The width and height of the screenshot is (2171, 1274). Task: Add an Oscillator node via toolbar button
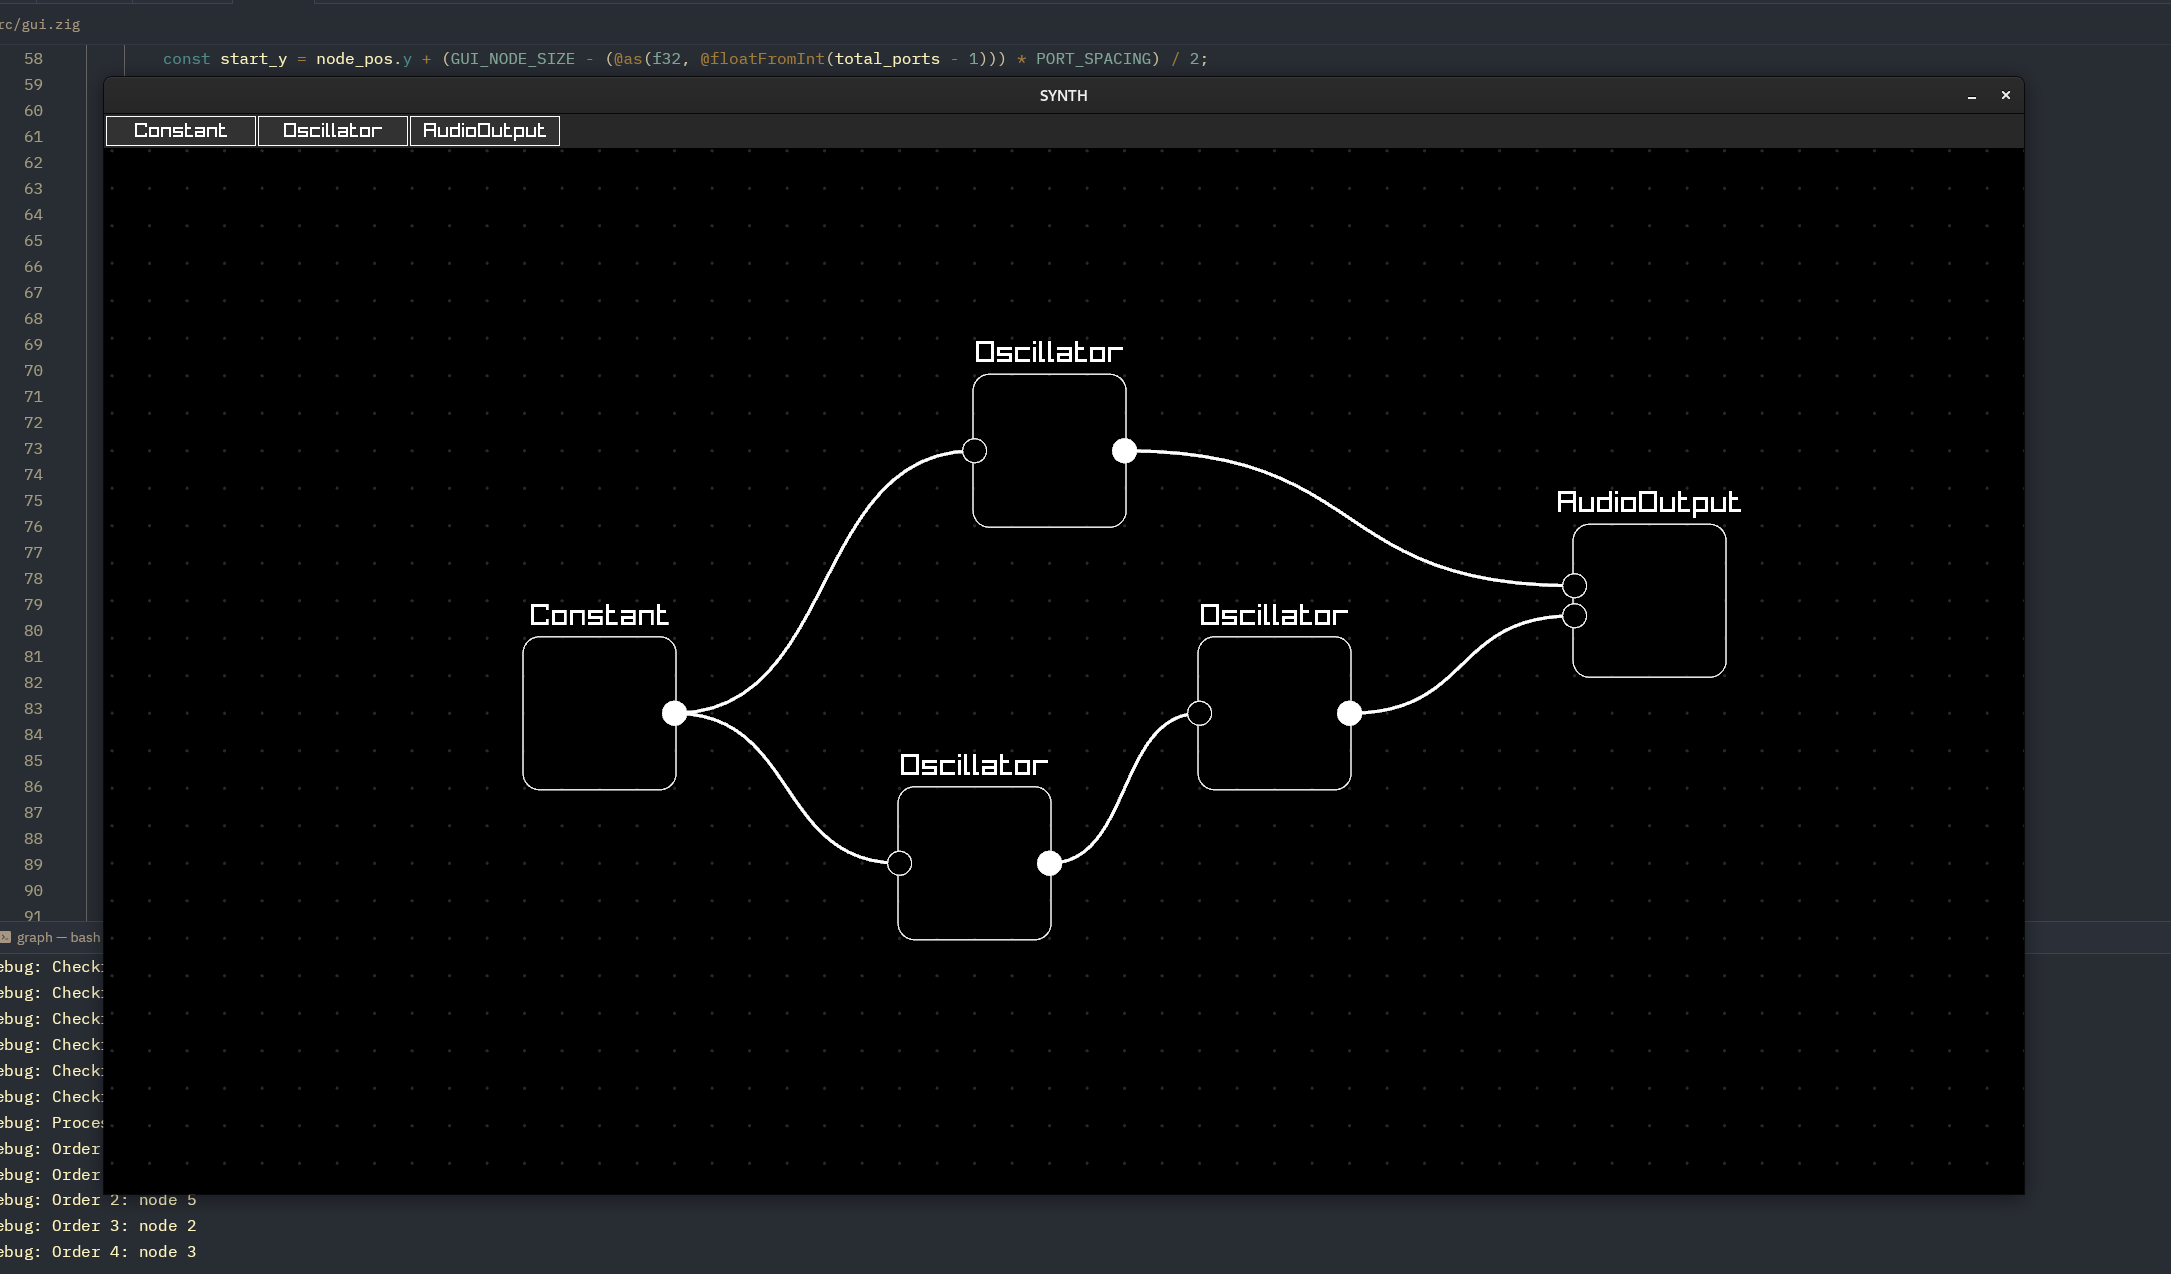(x=333, y=131)
